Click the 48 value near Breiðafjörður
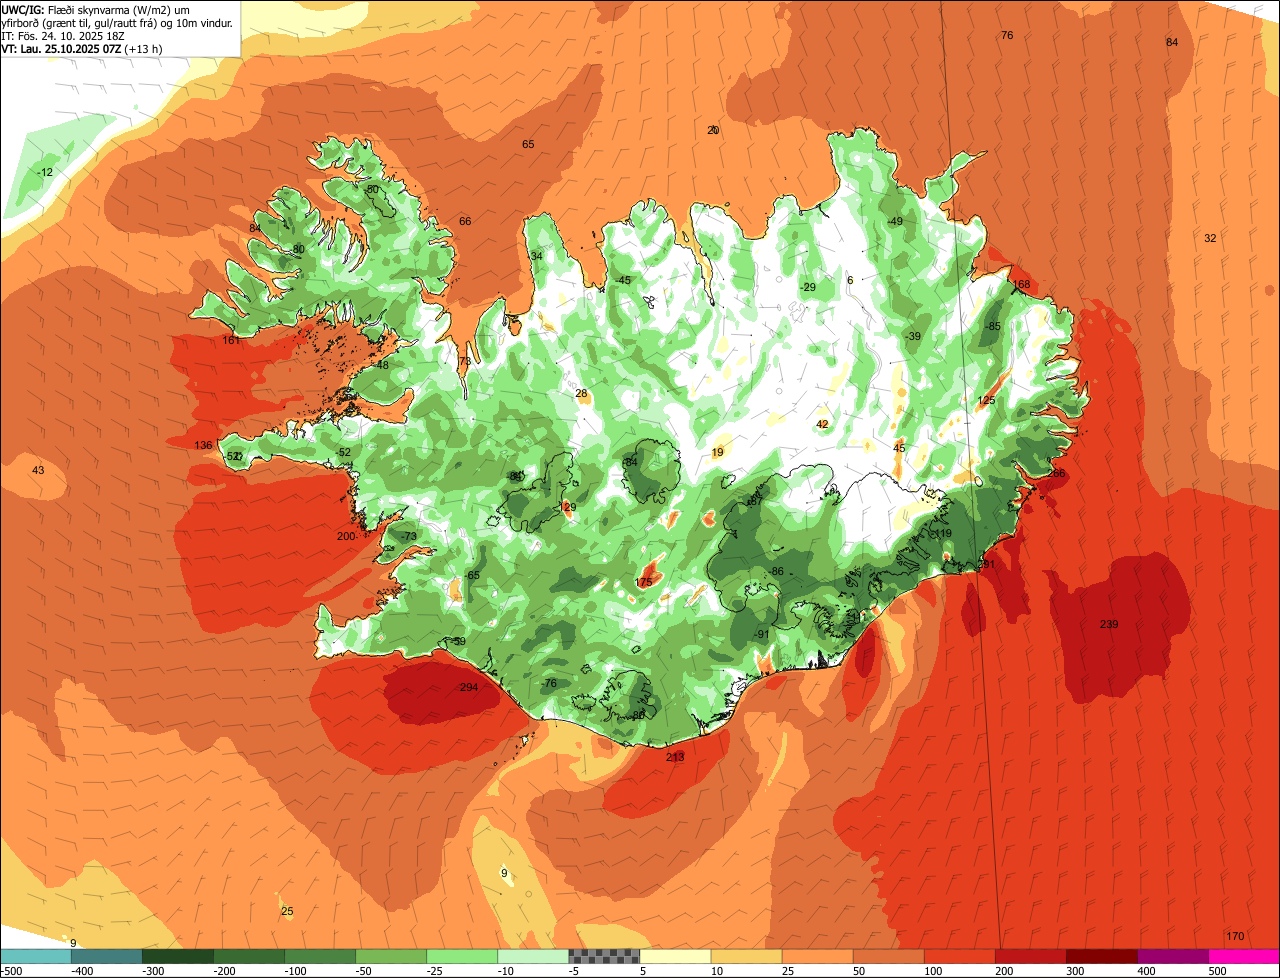The width and height of the screenshot is (1280, 978). pos(382,365)
